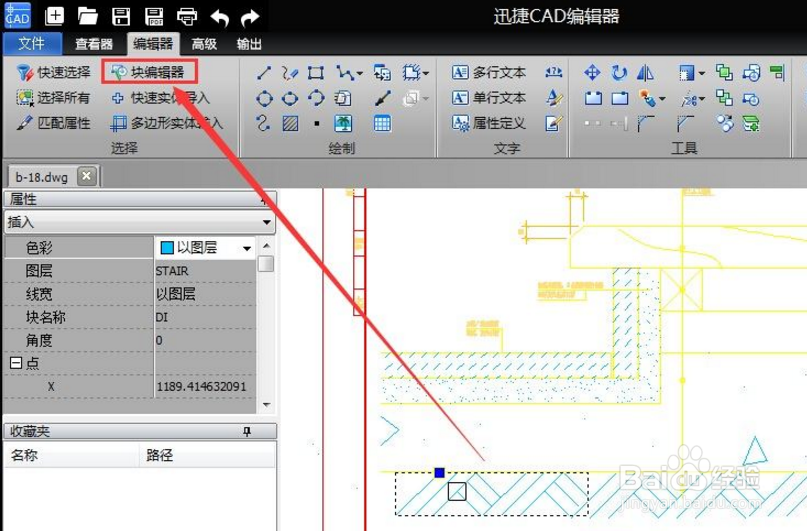Click the Bring to Front icon
Screen dimensions: 807x531
point(724,73)
